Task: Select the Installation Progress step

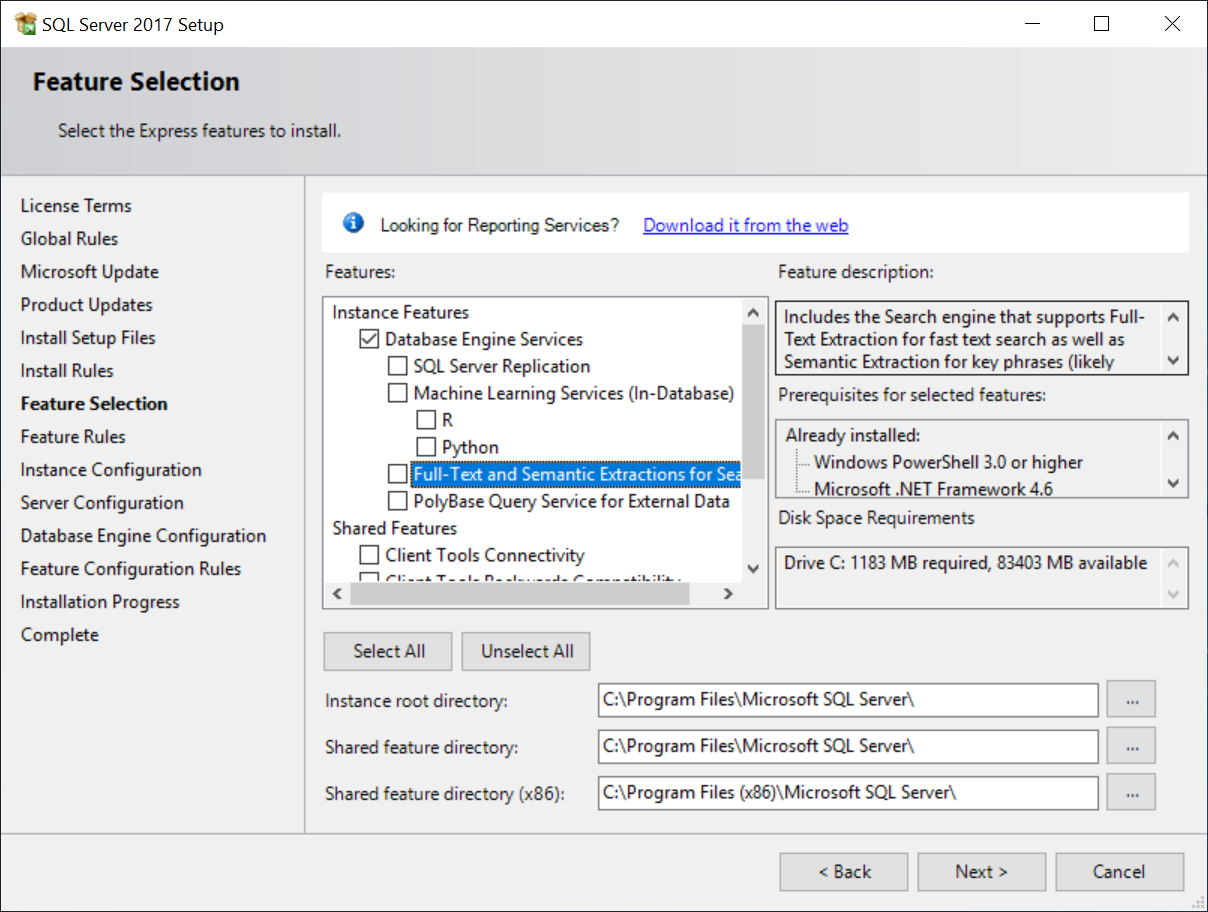Action: pos(100,602)
